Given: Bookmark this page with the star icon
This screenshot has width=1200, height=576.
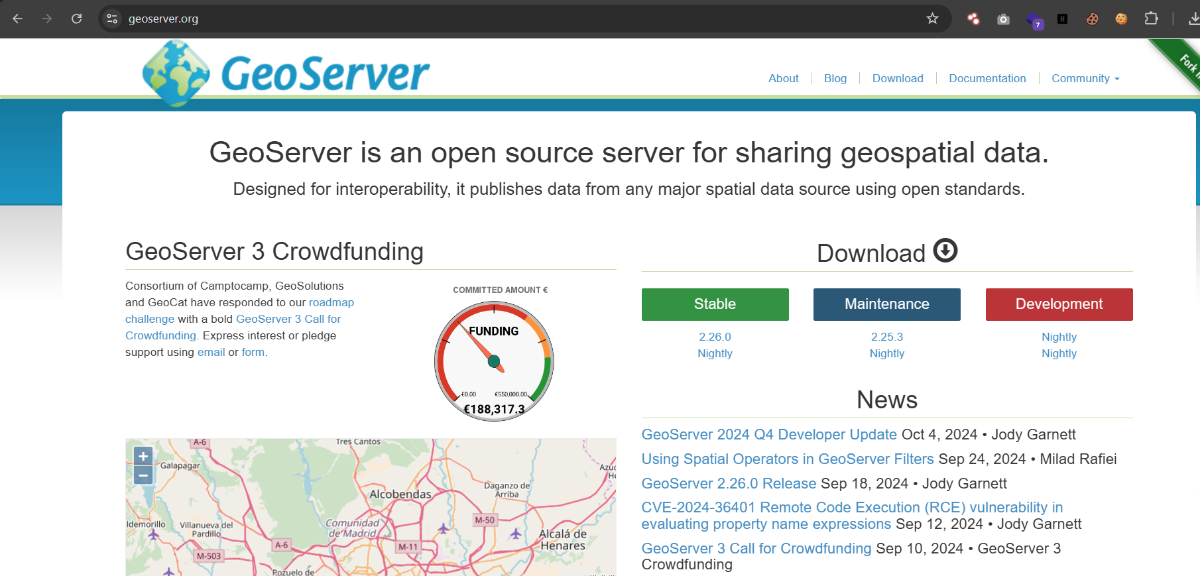Looking at the screenshot, I should click(932, 18).
